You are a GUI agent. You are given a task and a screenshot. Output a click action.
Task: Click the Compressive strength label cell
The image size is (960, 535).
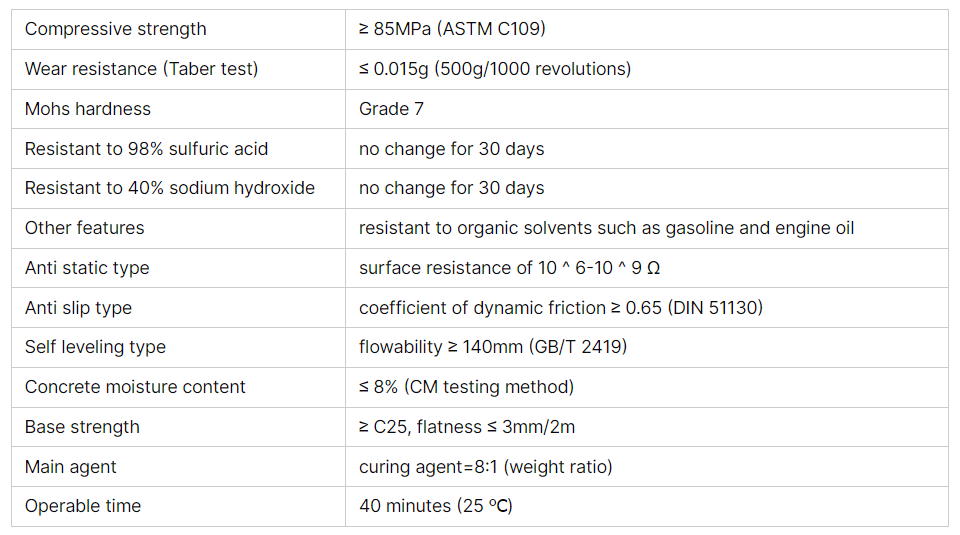115,29
